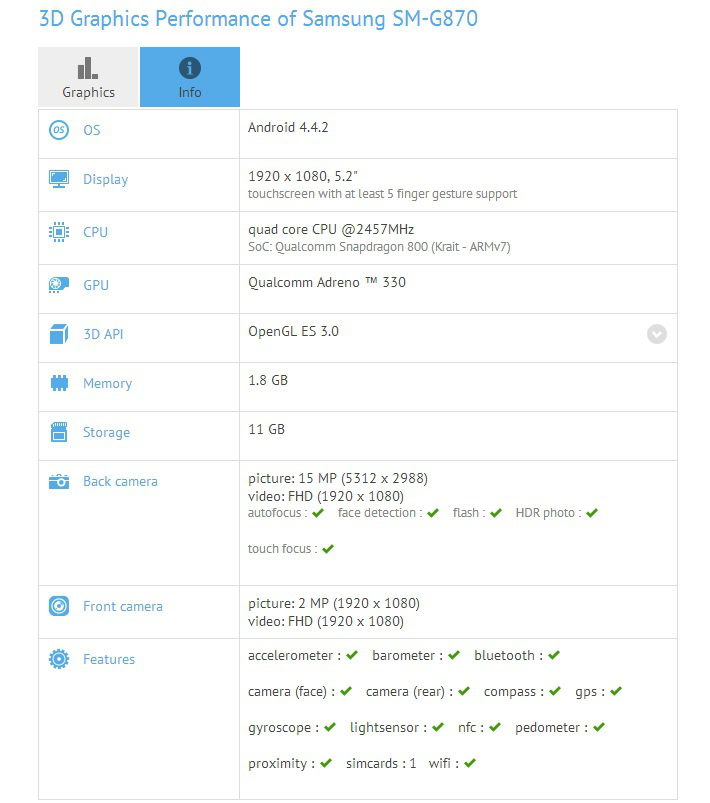Click the touchscreen gesture support text
710x803 pixels.
pos(382,194)
